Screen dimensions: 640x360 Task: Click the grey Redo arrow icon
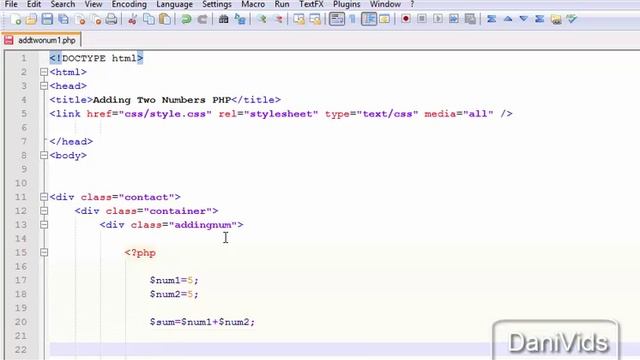tap(202, 19)
